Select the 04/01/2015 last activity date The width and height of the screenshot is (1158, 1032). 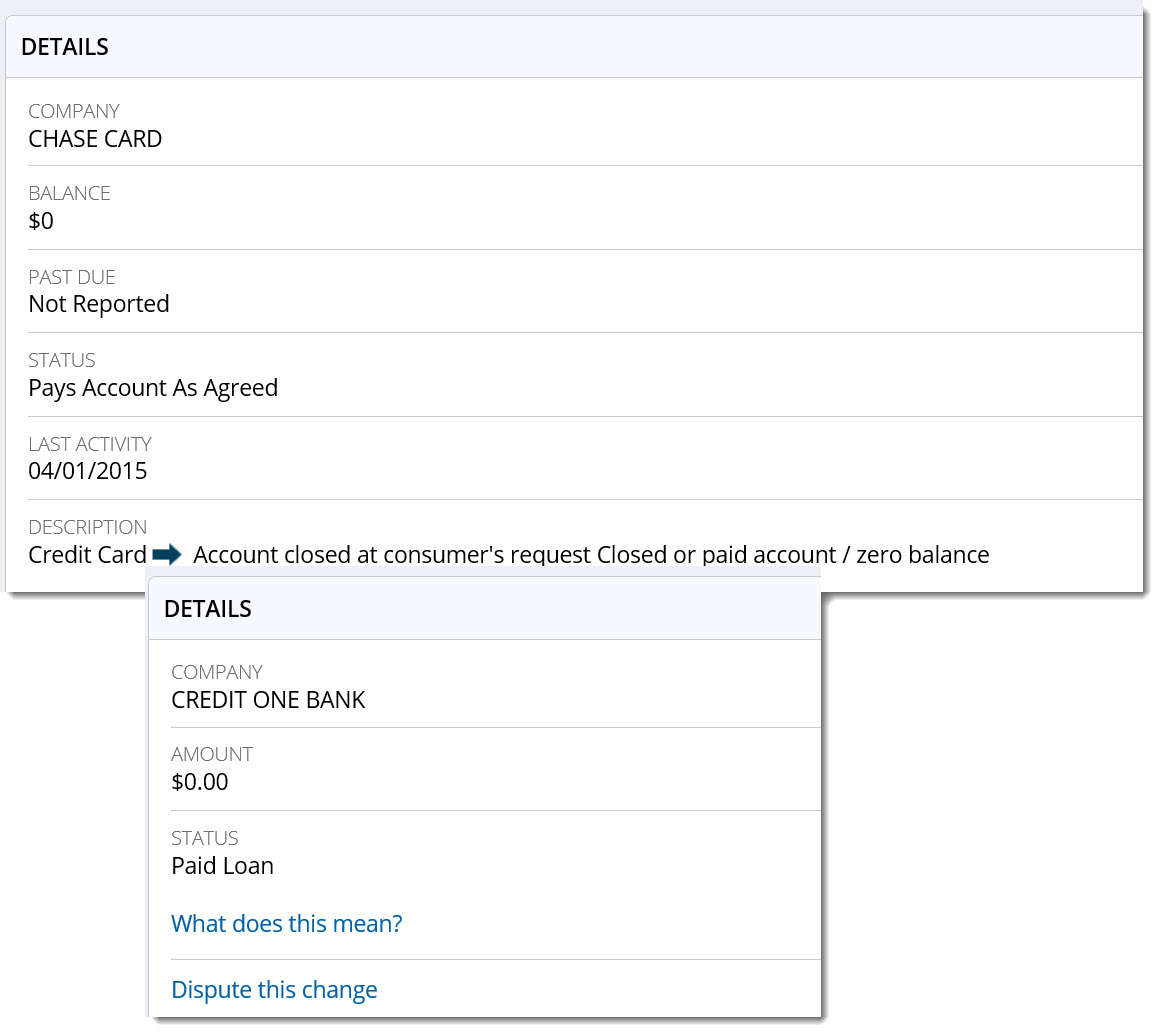click(88, 471)
